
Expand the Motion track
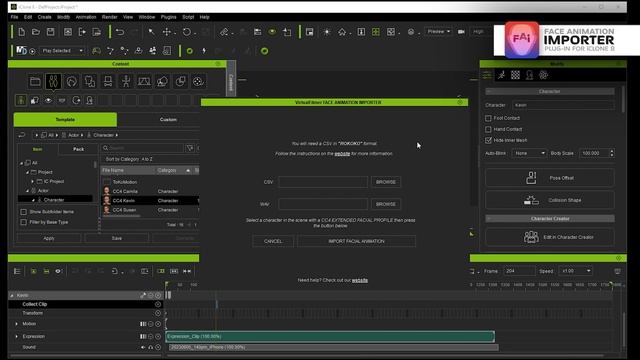tap(17, 324)
